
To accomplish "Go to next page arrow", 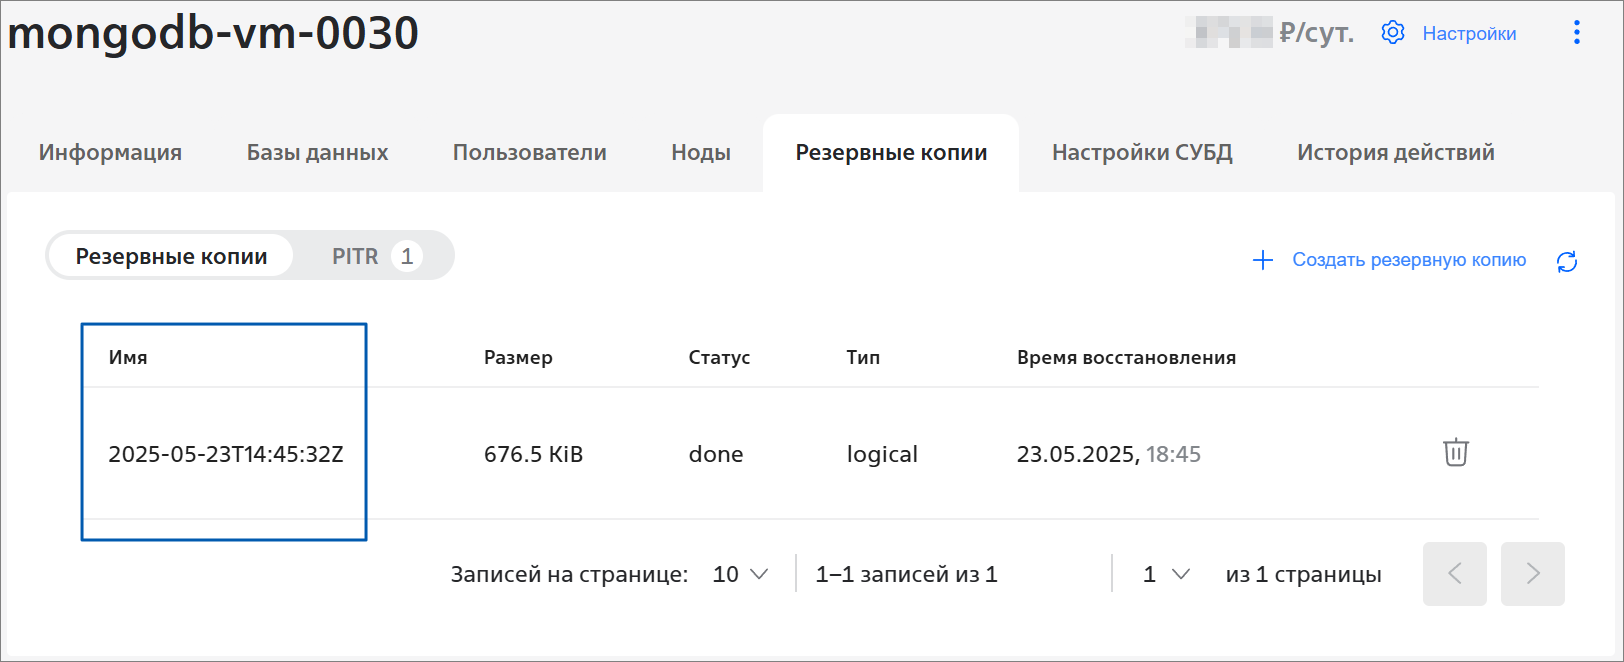I will point(1533,574).
